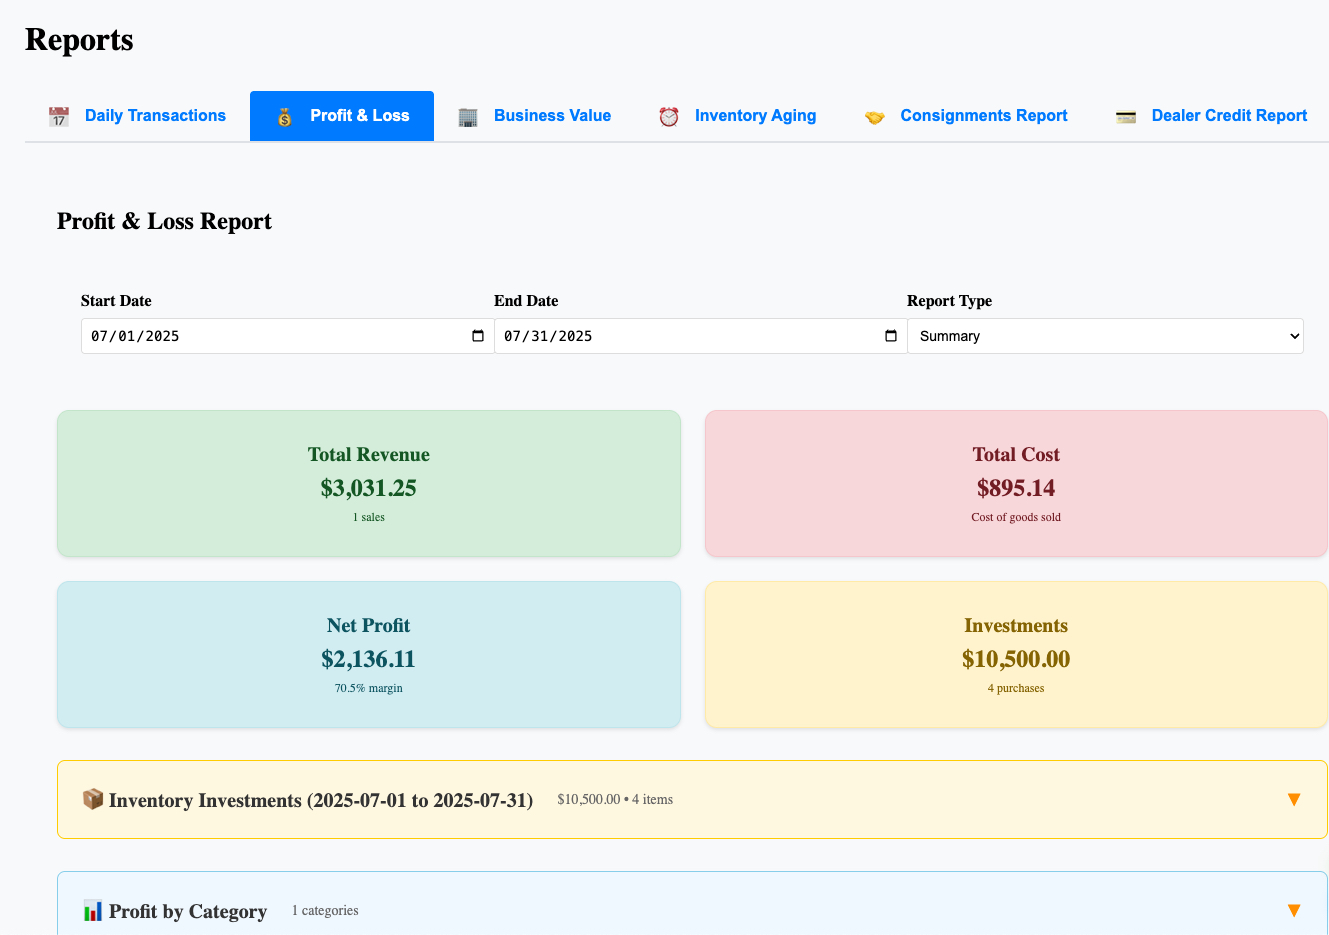The image size is (1329, 935).
Task: Click the Report Type label
Action: [949, 301]
